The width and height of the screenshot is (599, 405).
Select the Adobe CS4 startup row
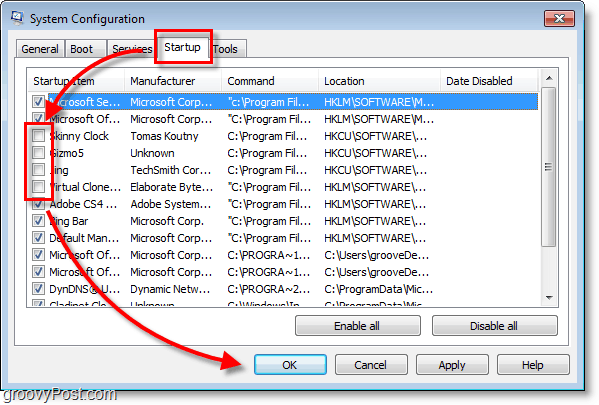[x=283, y=204]
